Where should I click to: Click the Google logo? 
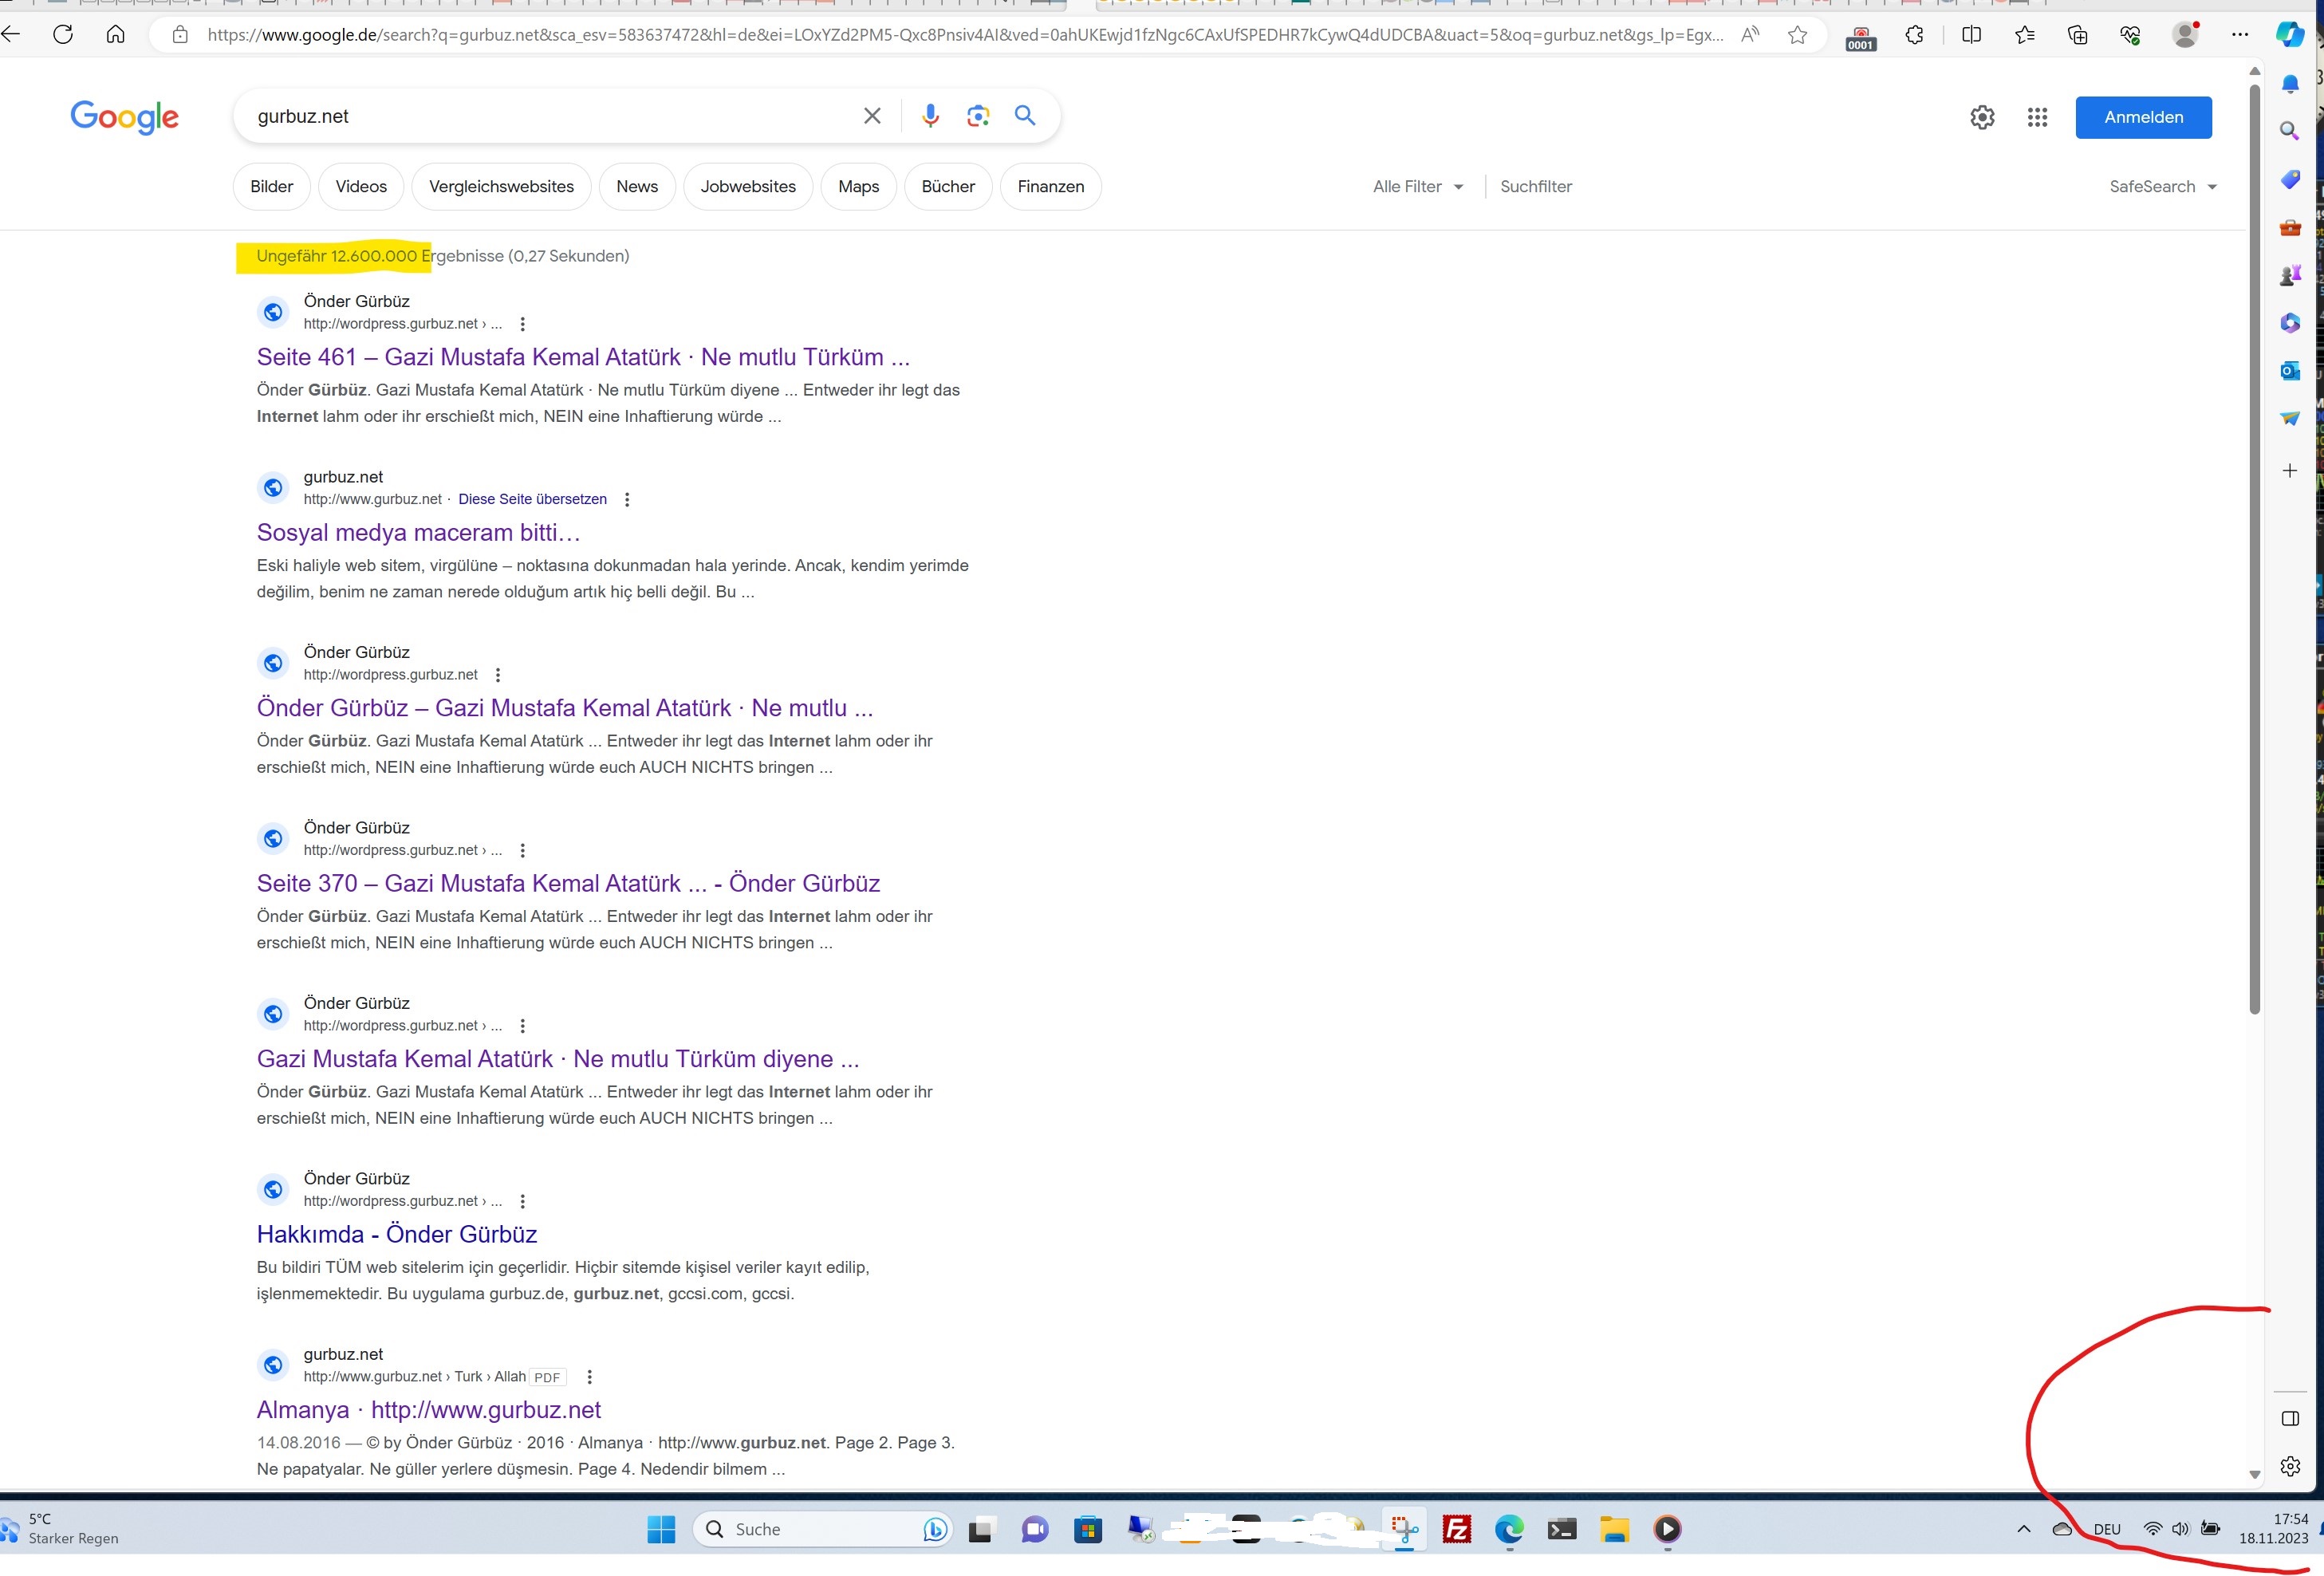125,117
